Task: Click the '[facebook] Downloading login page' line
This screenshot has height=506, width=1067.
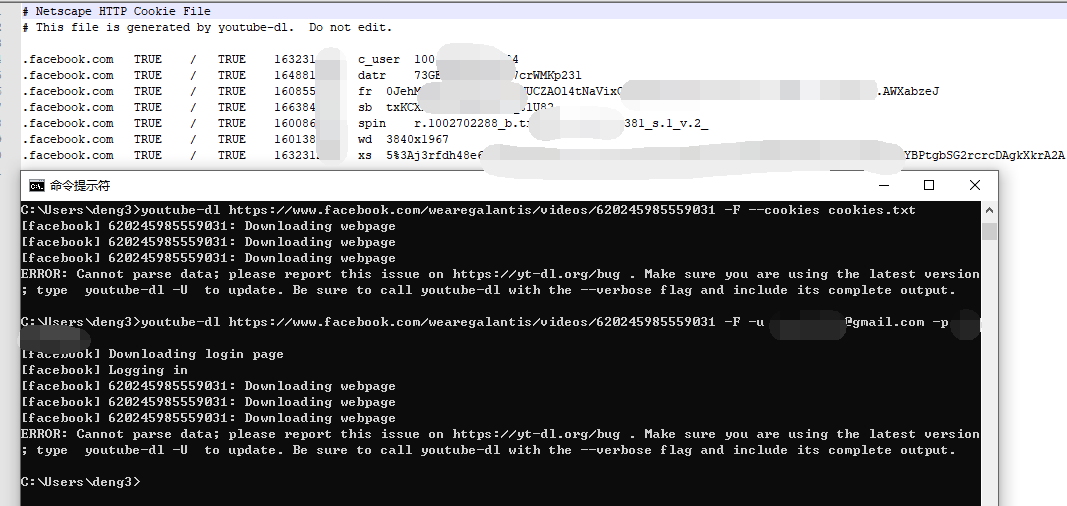Action: pos(152,354)
